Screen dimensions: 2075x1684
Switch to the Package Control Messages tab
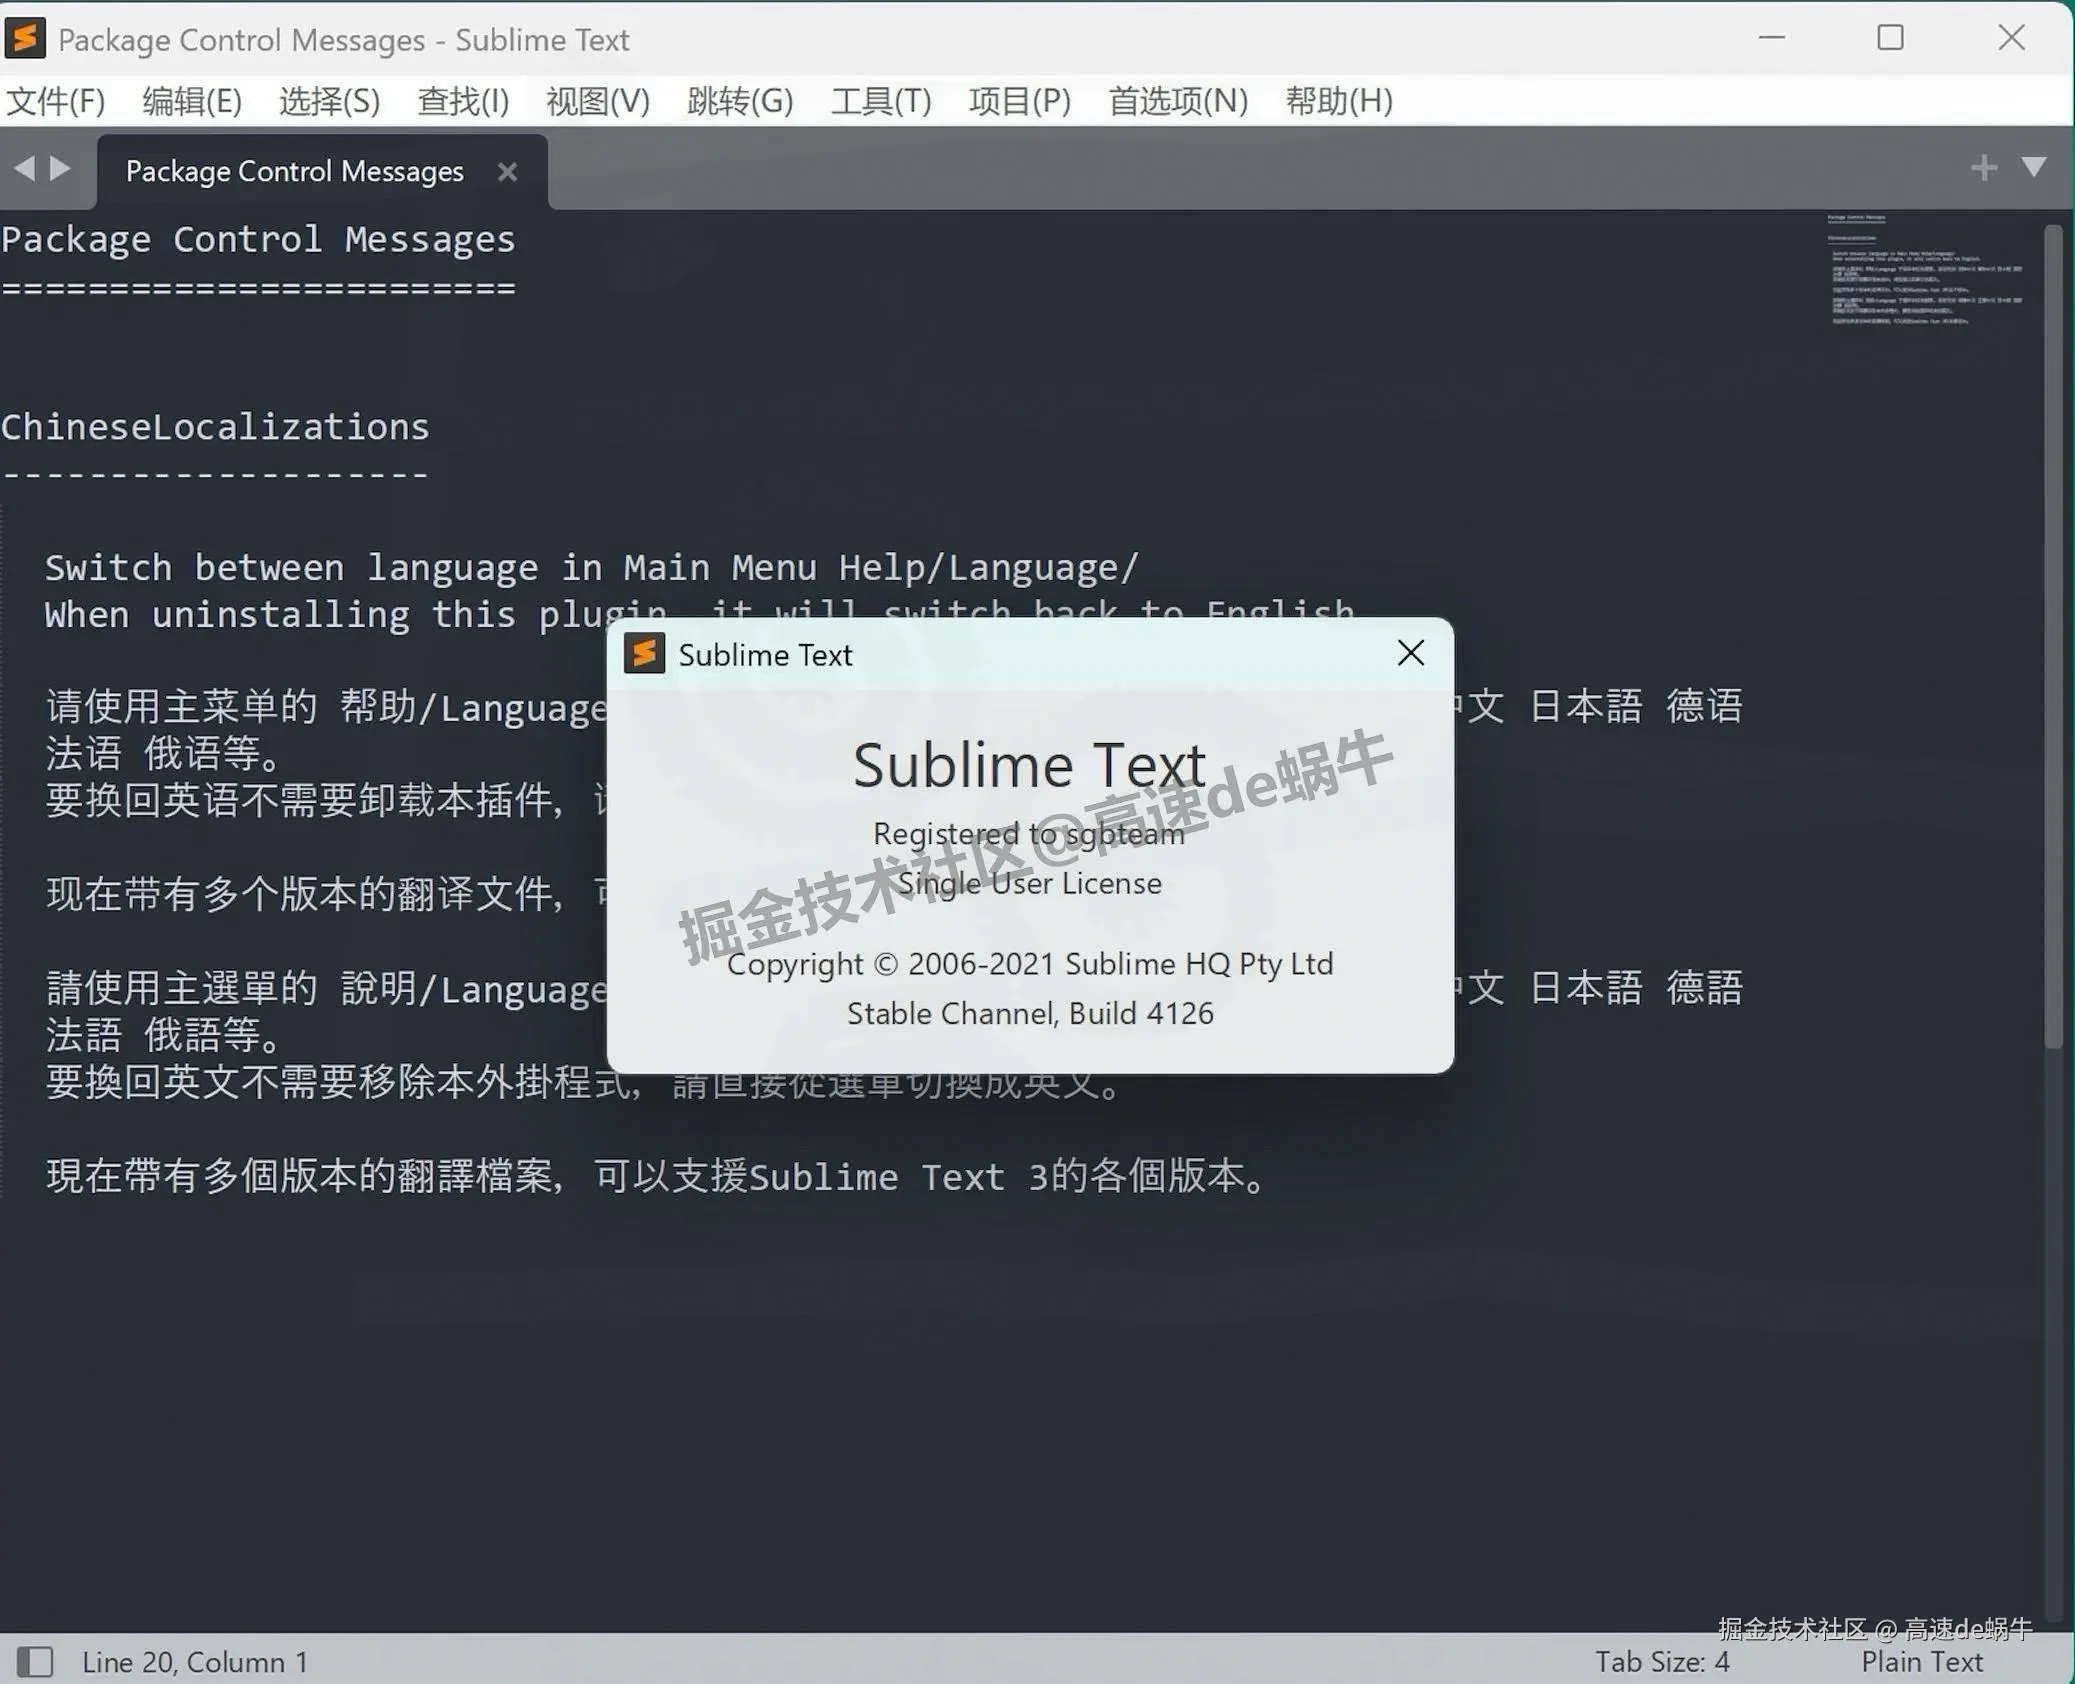293,171
